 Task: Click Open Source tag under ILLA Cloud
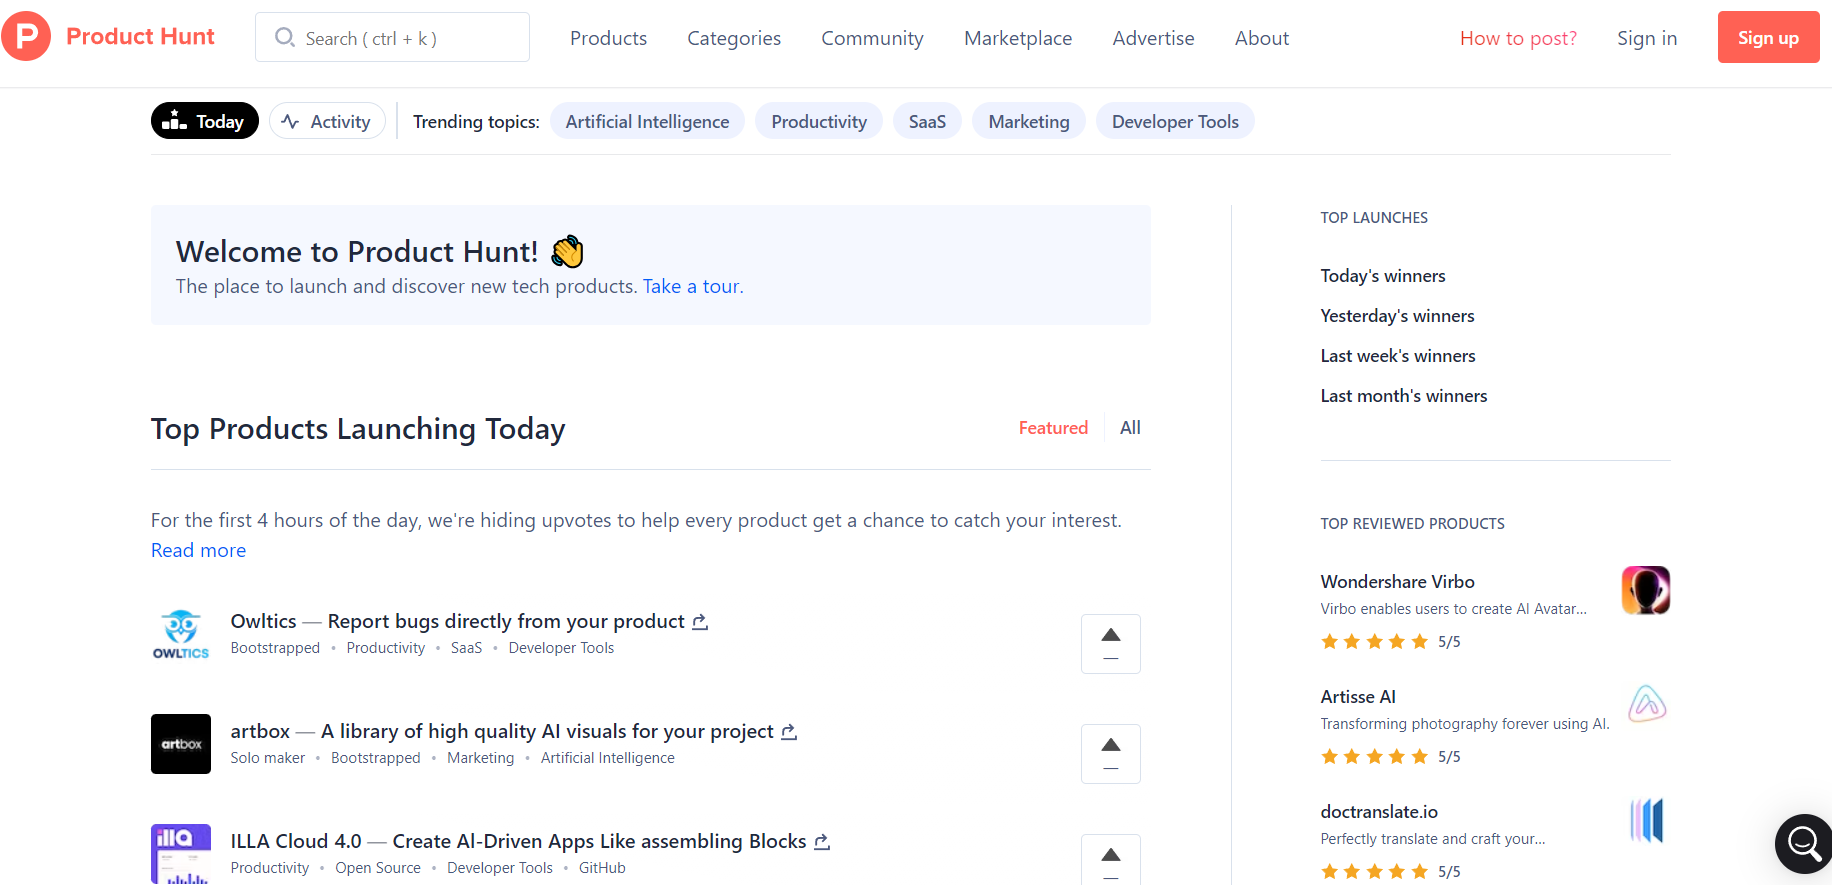[x=378, y=868]
